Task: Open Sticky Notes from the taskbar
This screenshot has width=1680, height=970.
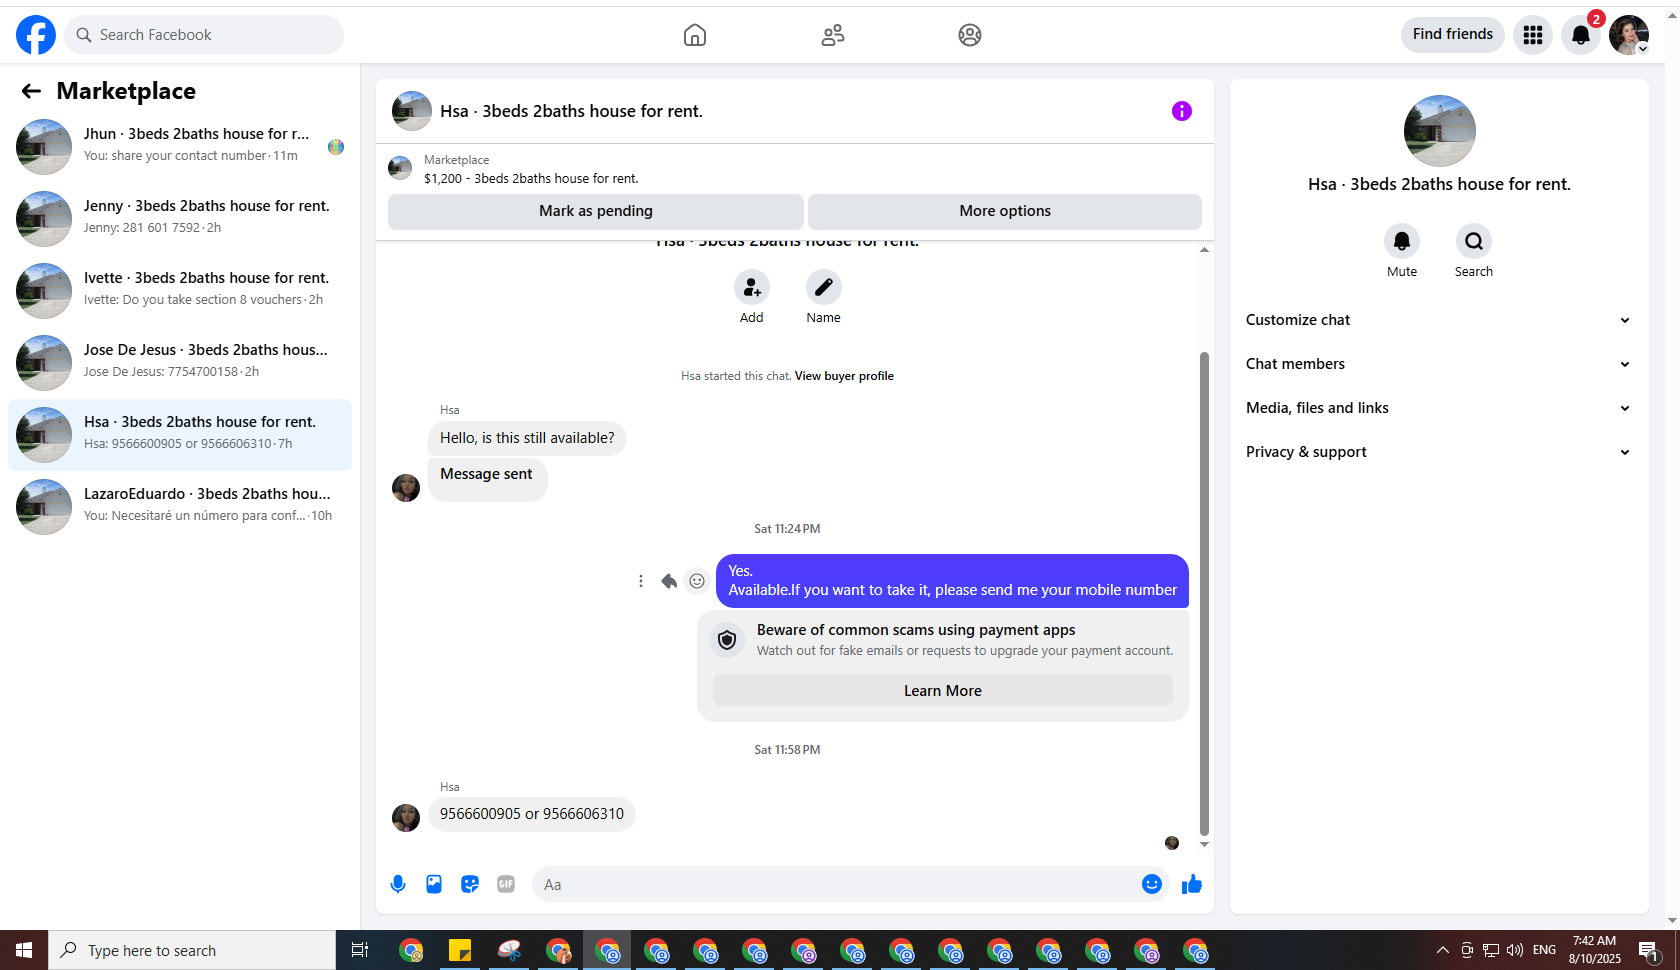Action: [460, 950]
